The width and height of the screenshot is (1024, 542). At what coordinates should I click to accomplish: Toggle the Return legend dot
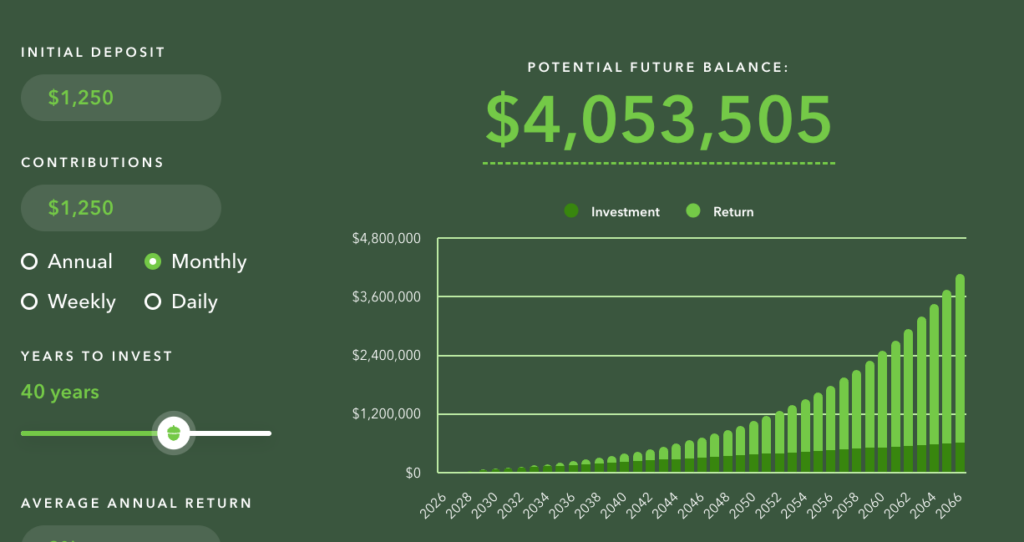pos(693,211)
